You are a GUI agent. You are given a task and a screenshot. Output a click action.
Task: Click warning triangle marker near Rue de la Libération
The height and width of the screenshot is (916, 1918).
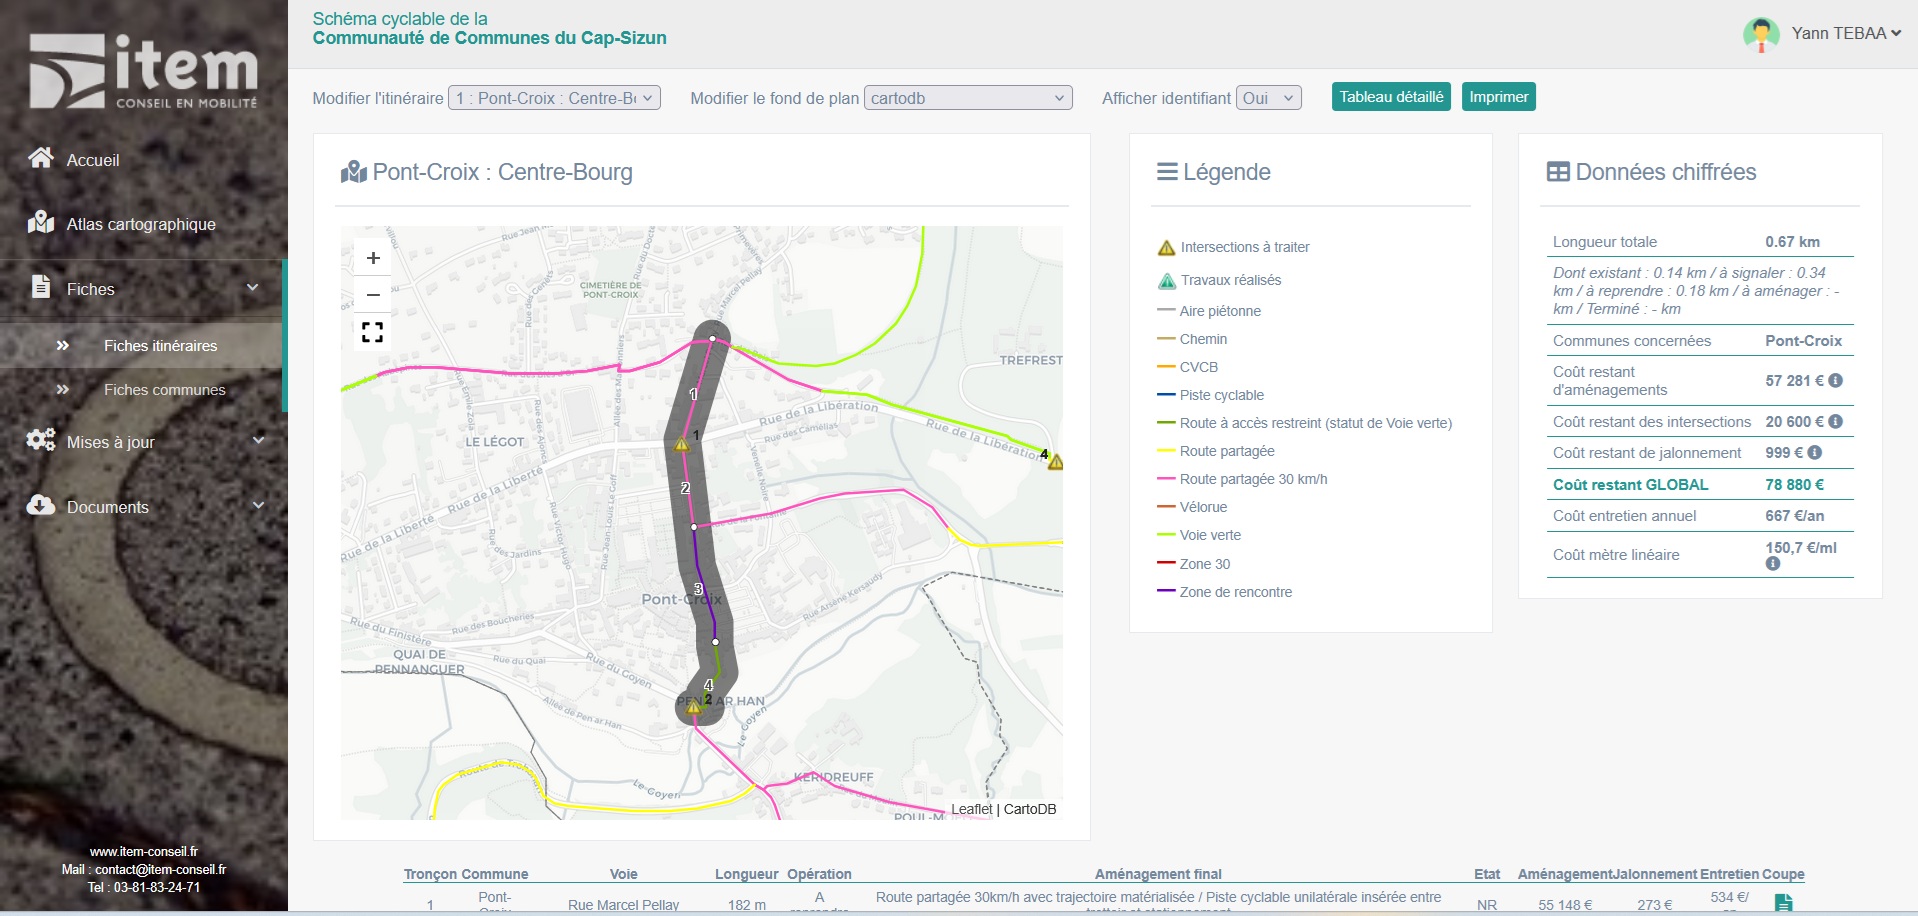click(x=1055, y=462)
